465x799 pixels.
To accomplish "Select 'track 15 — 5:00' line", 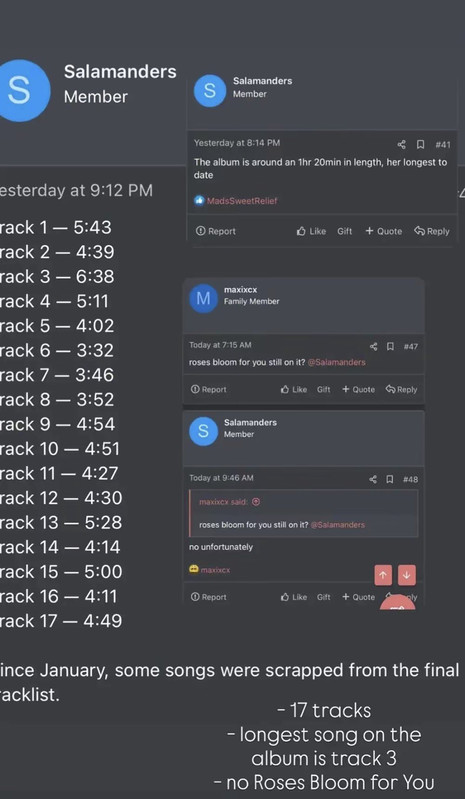I will (61, 572).
